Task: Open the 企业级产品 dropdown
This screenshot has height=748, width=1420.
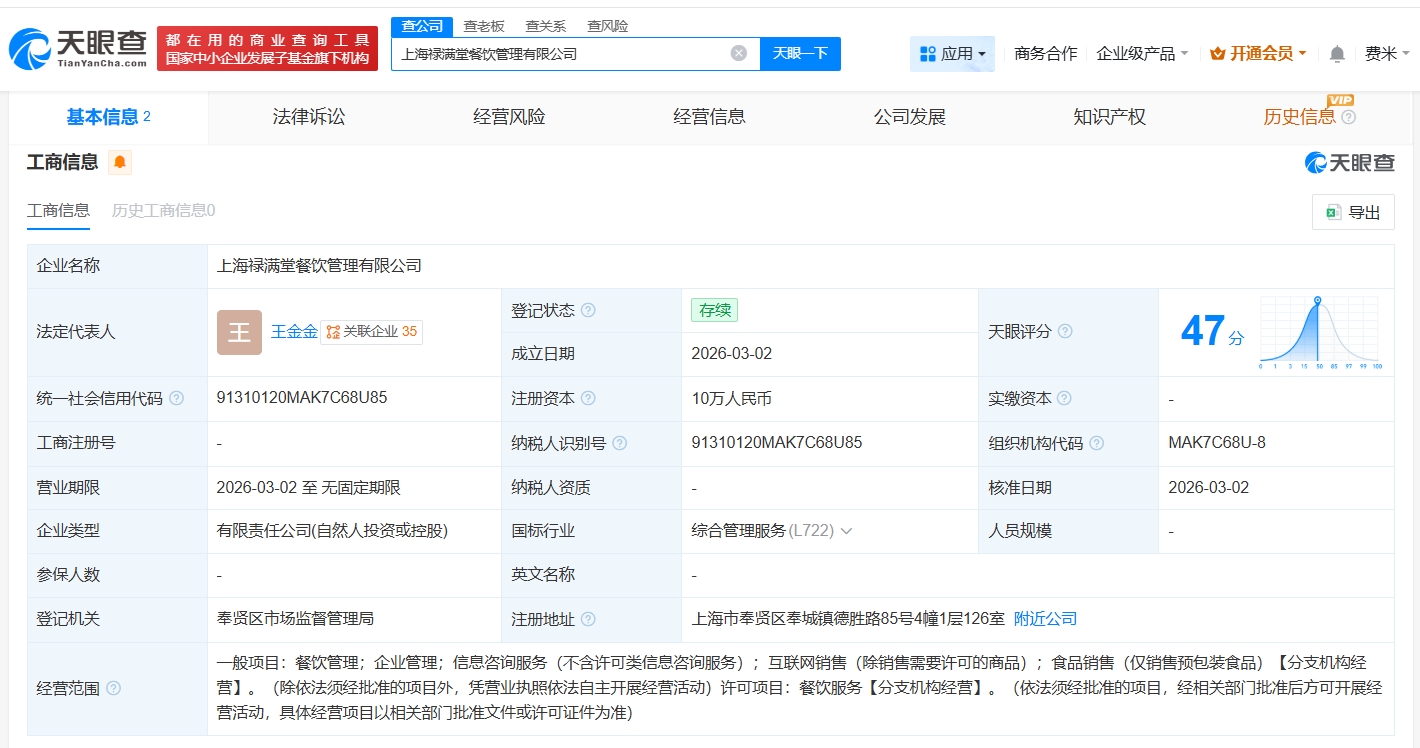Action: click(1138, 53)
